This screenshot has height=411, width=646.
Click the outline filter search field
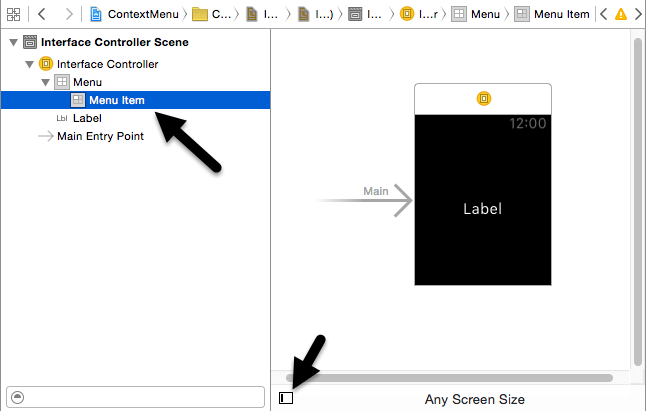(140, 396)
